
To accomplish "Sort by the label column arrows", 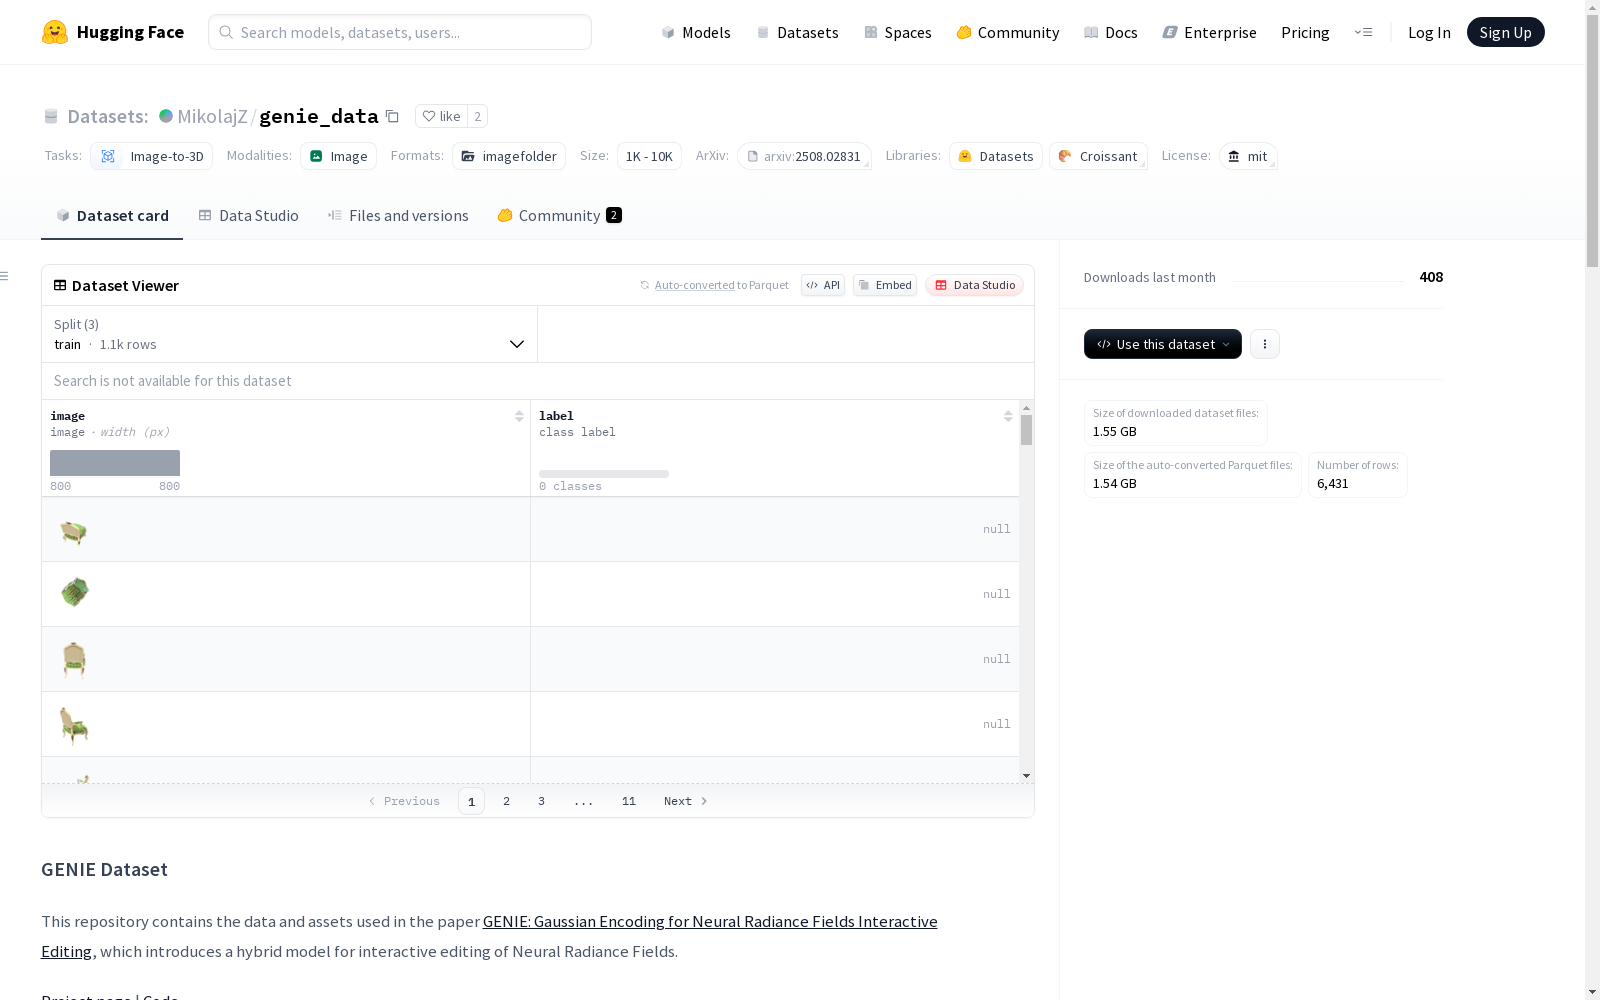I will click(1008, 416).
